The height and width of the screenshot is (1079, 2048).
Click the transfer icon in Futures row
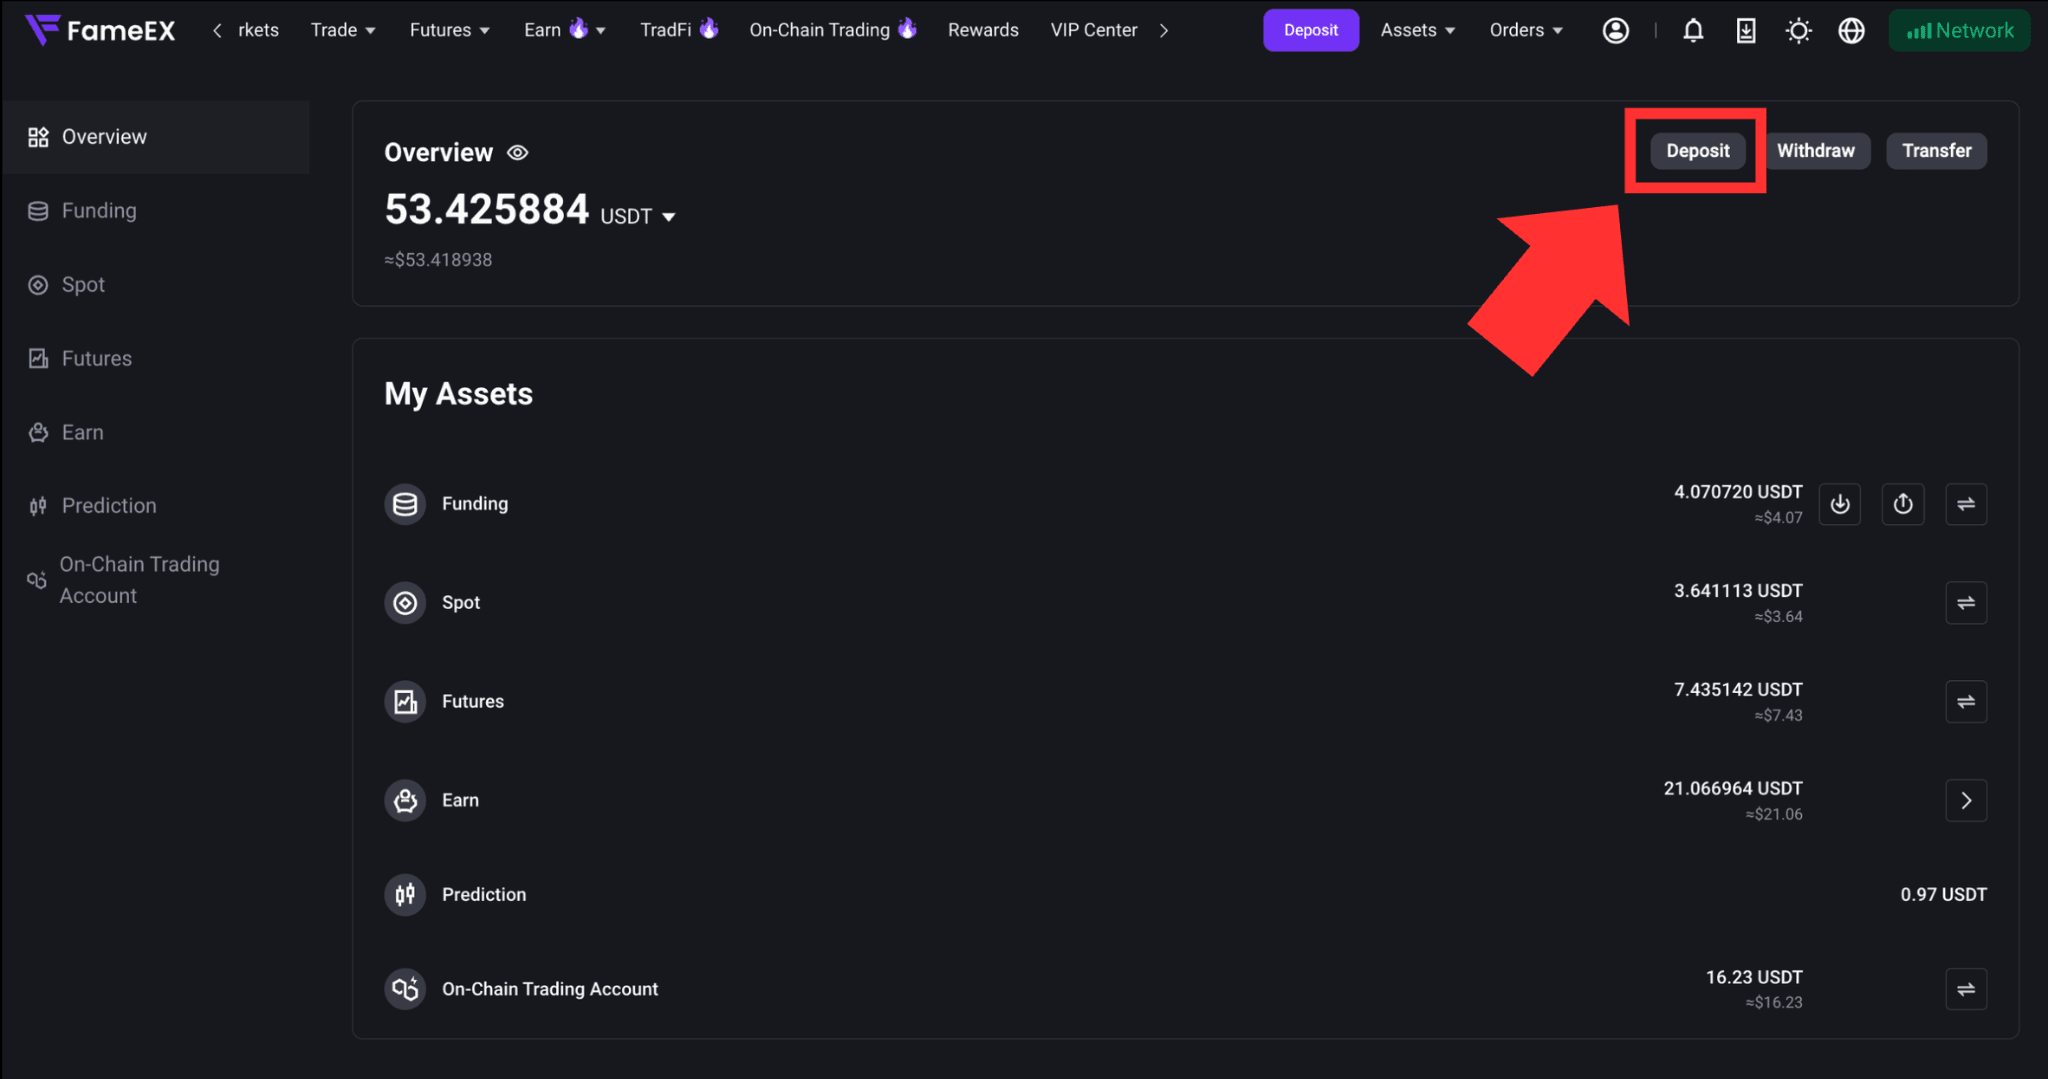pyautogui.click(x=1966, y=702)
